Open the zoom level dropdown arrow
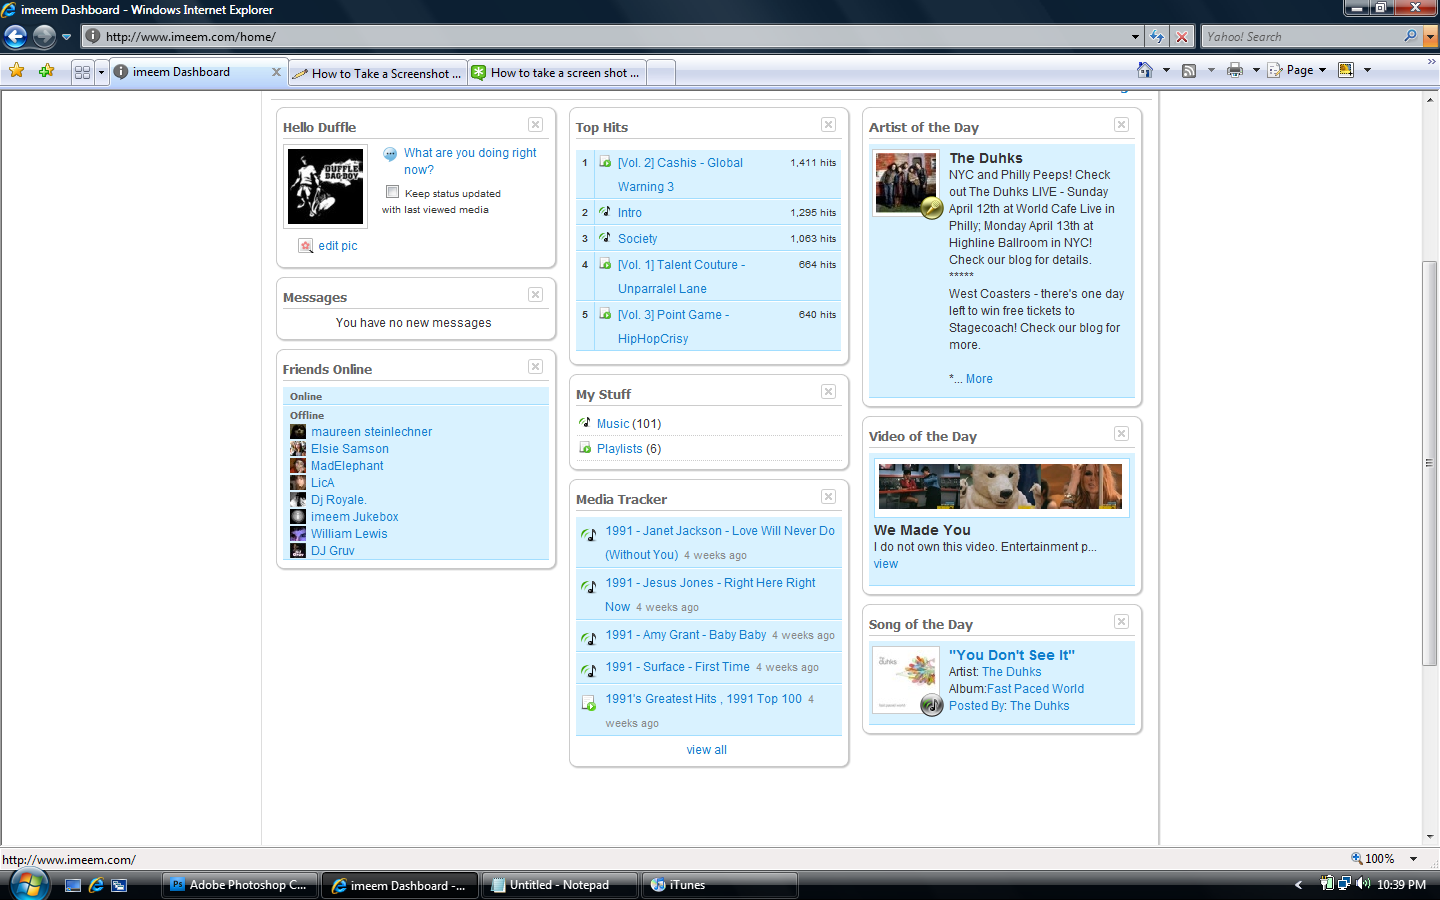This screenshot has width=1440, height=900. (1414, 859)
